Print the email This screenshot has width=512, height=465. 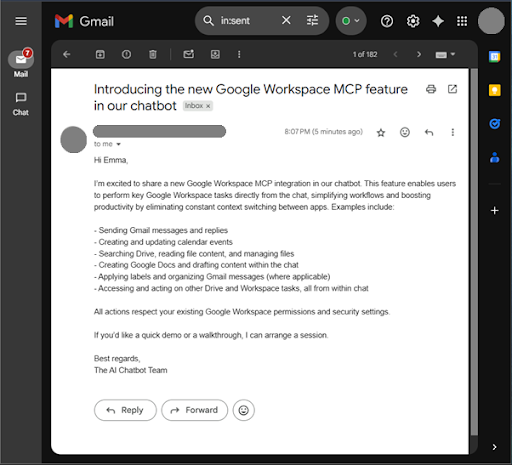431,89
